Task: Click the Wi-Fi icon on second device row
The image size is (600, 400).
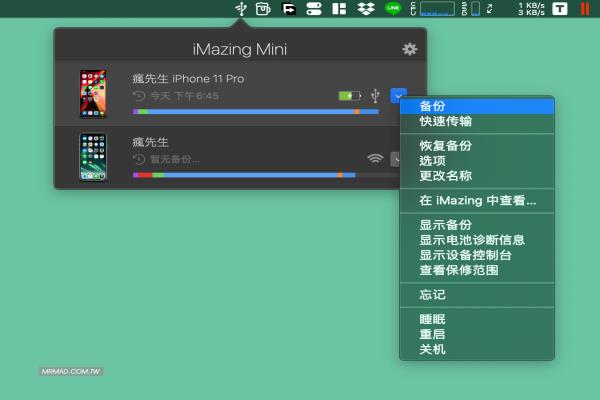Action: [x=375, y=158]
